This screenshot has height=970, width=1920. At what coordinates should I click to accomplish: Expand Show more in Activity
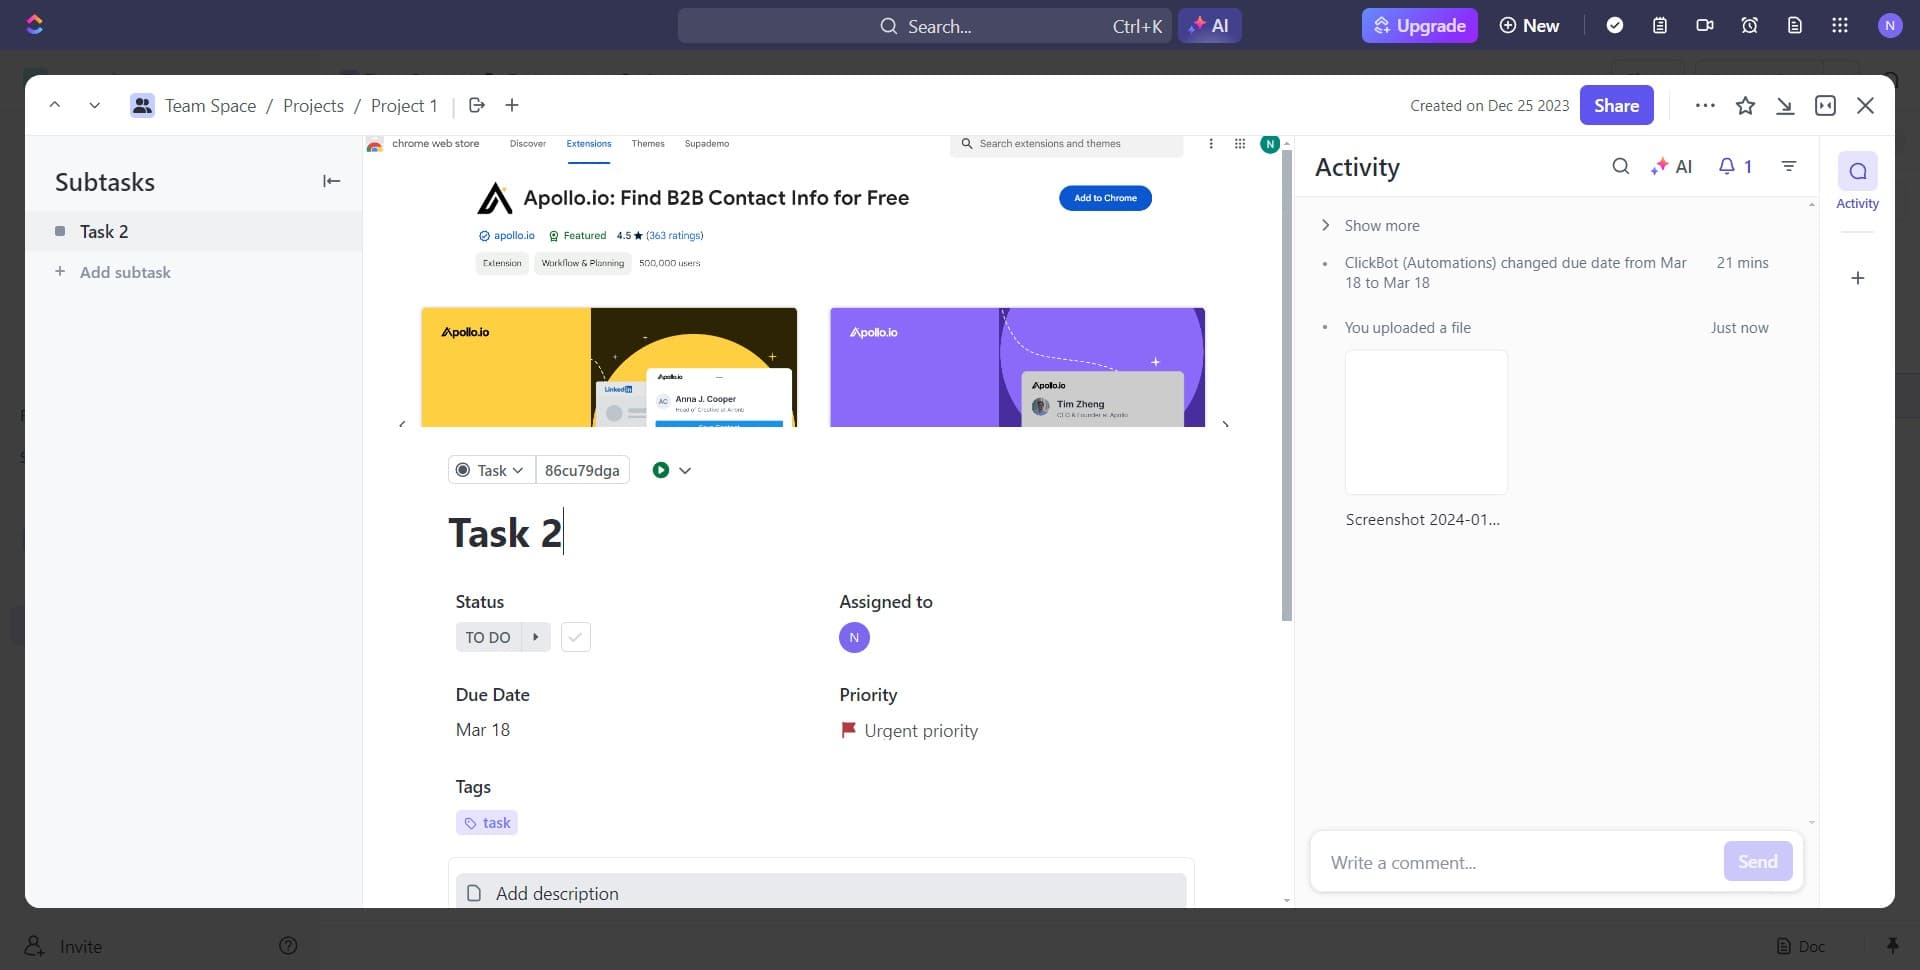pyautogui.click(x=1380, y=226)
